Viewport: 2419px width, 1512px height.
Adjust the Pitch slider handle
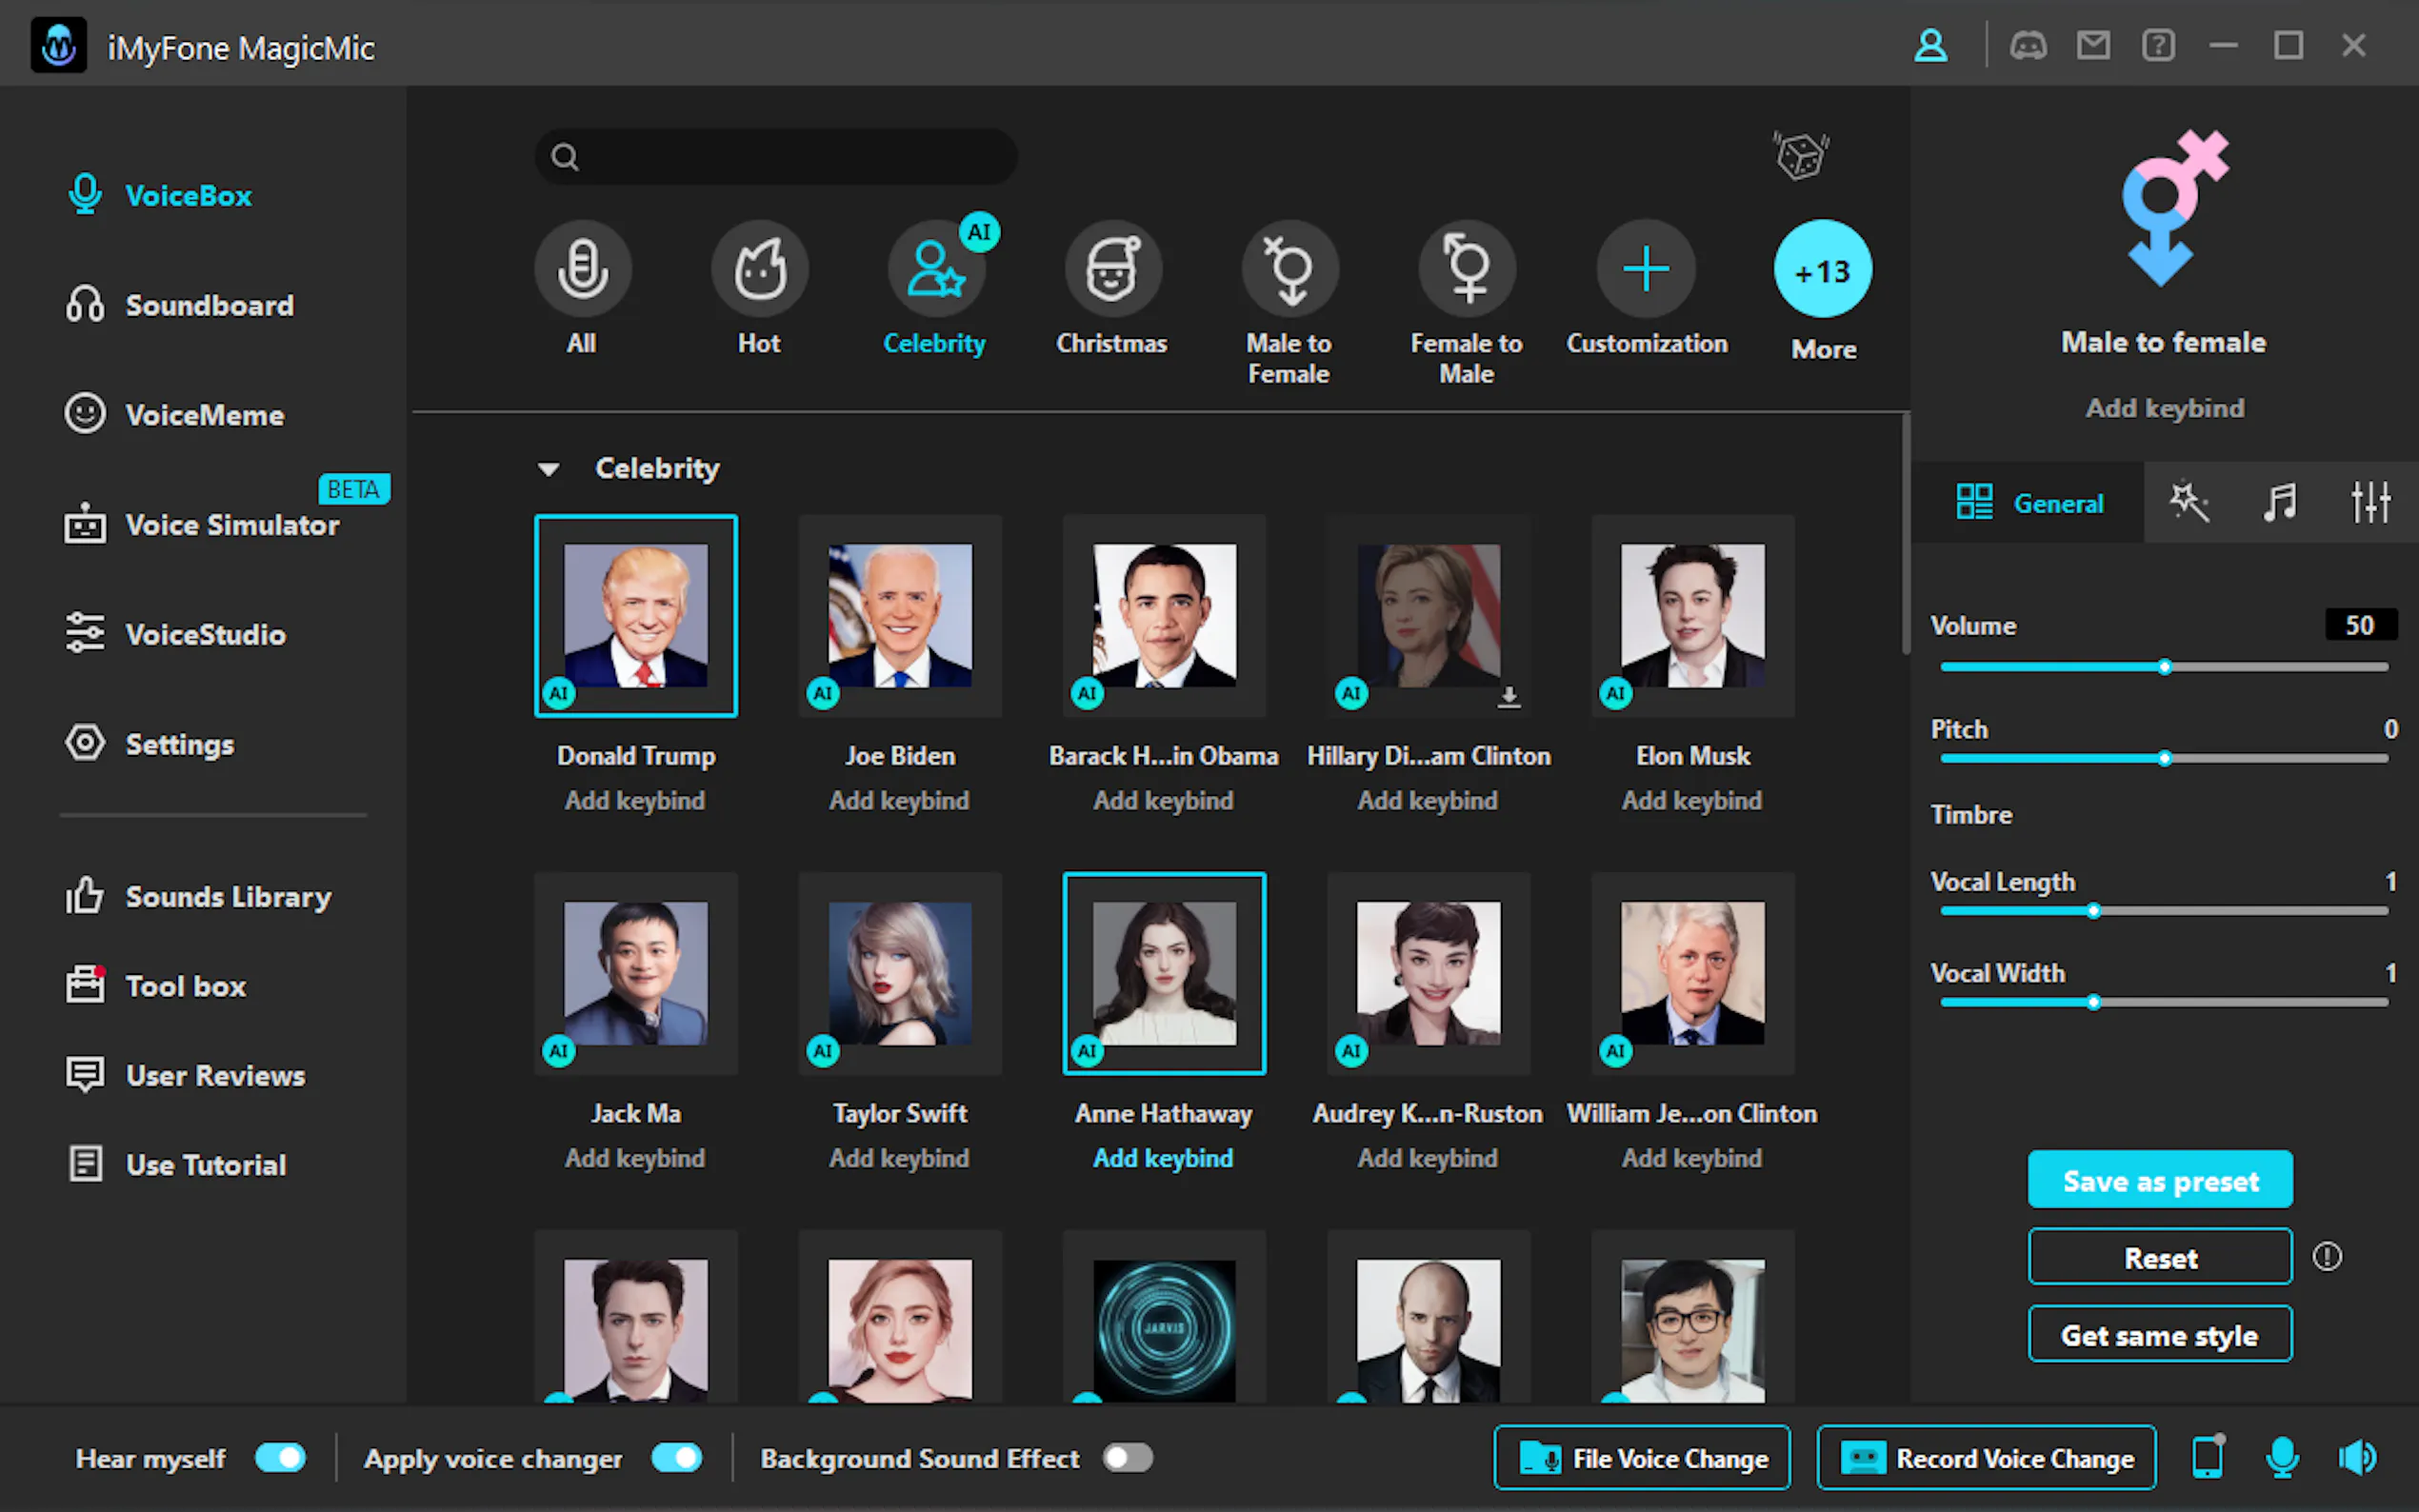[x=2164, y=759]
